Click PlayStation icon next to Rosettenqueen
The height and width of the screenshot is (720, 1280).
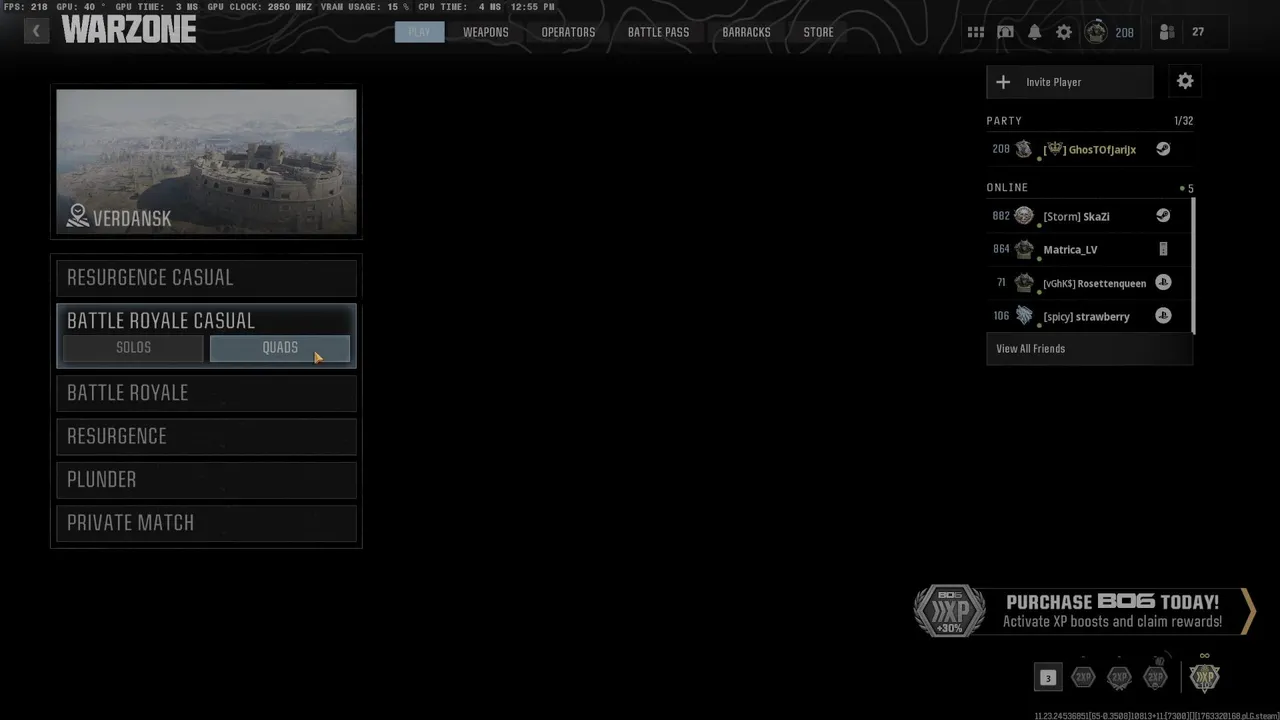click(x=1163, y=282)
